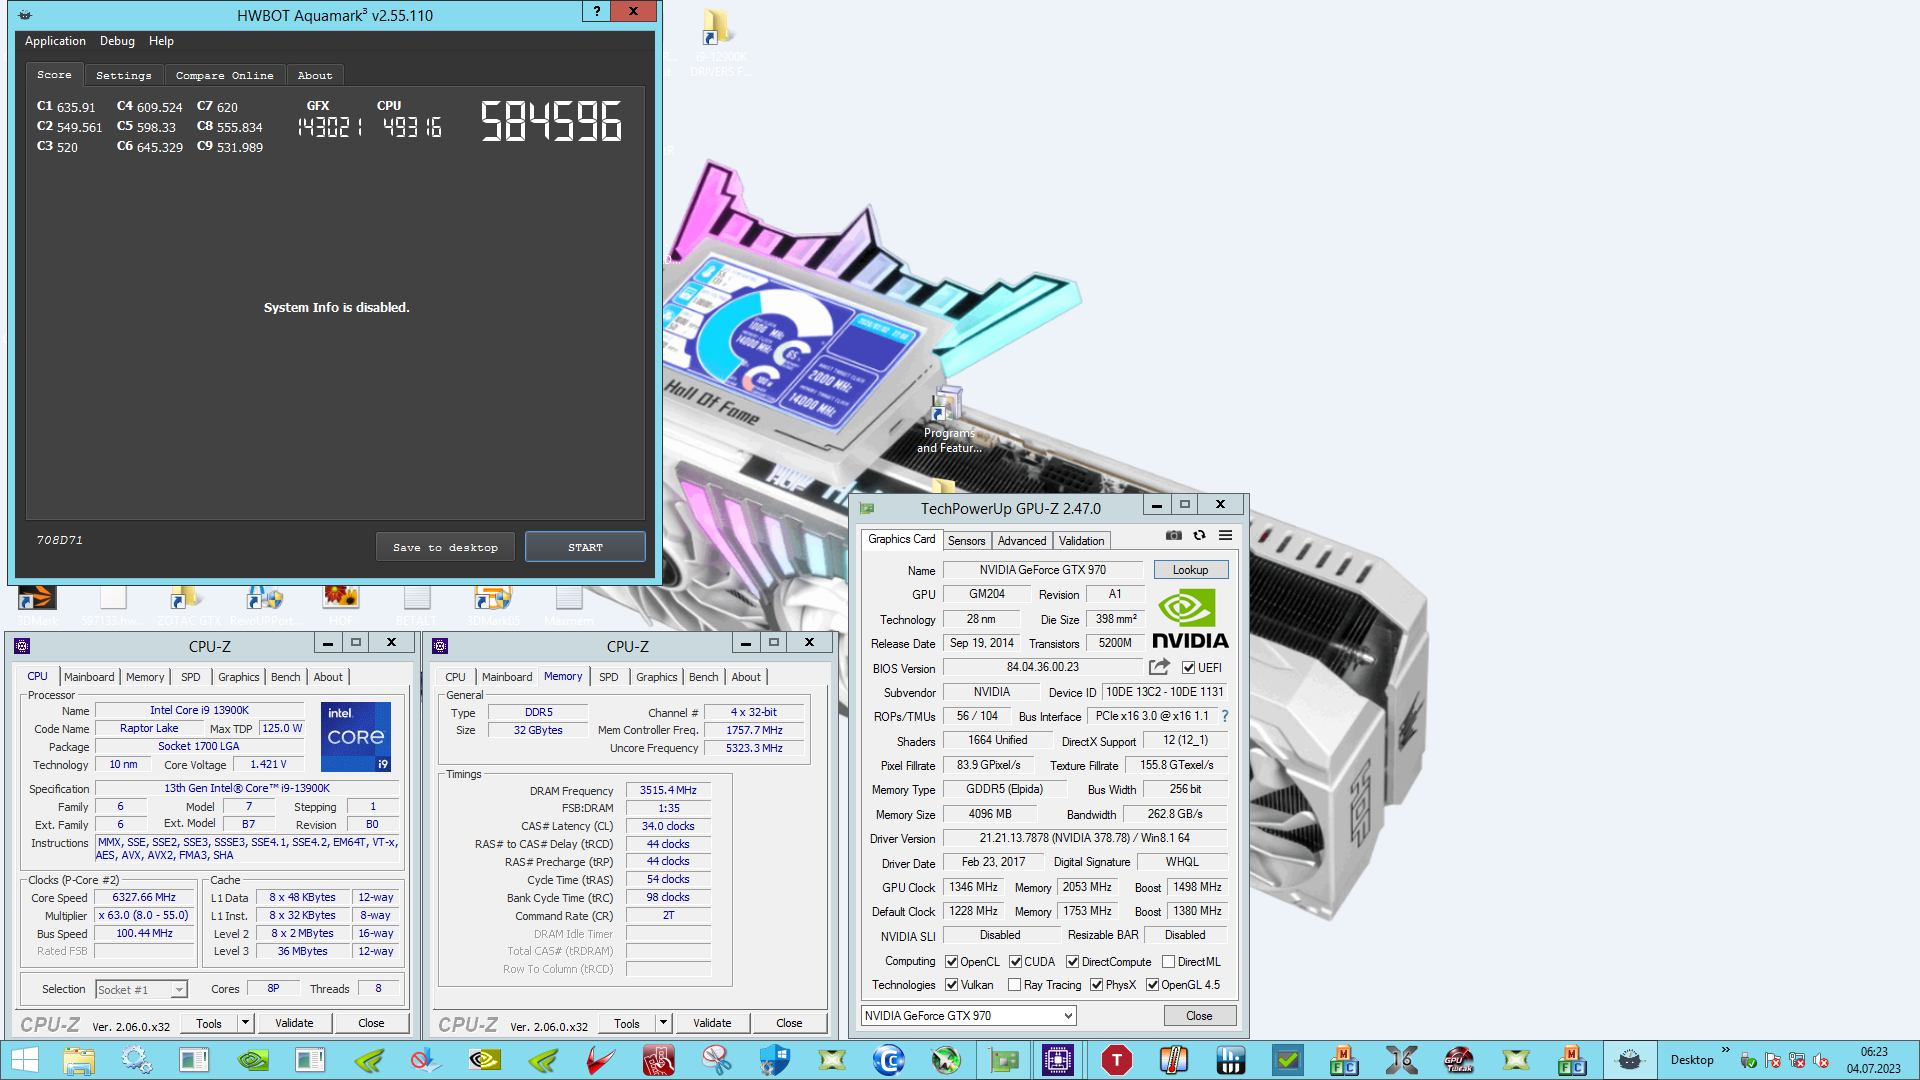Viewport: 1920px width, 1080px height.
Task: Click the GPU-Z title bar app icon
Action: 867,508
